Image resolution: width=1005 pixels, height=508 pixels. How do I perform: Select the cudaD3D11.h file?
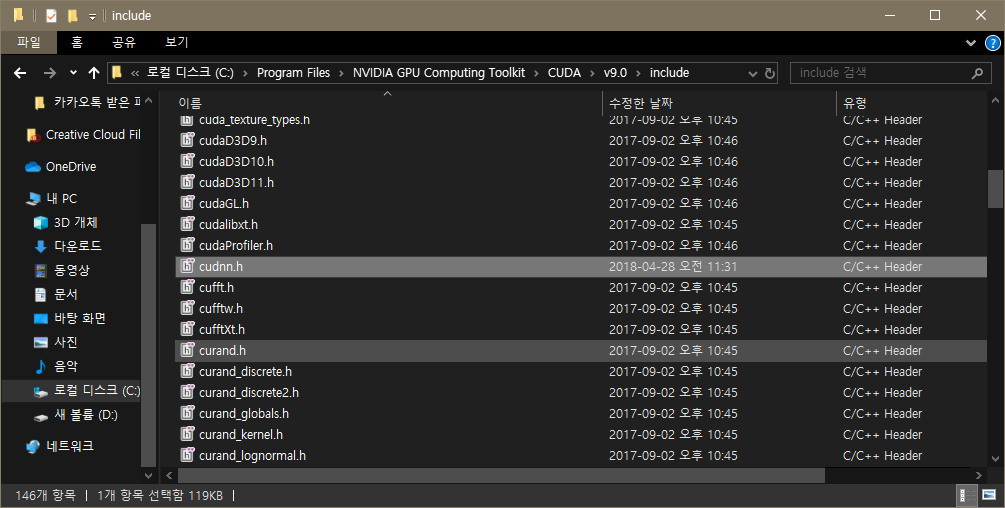(581, 183)
